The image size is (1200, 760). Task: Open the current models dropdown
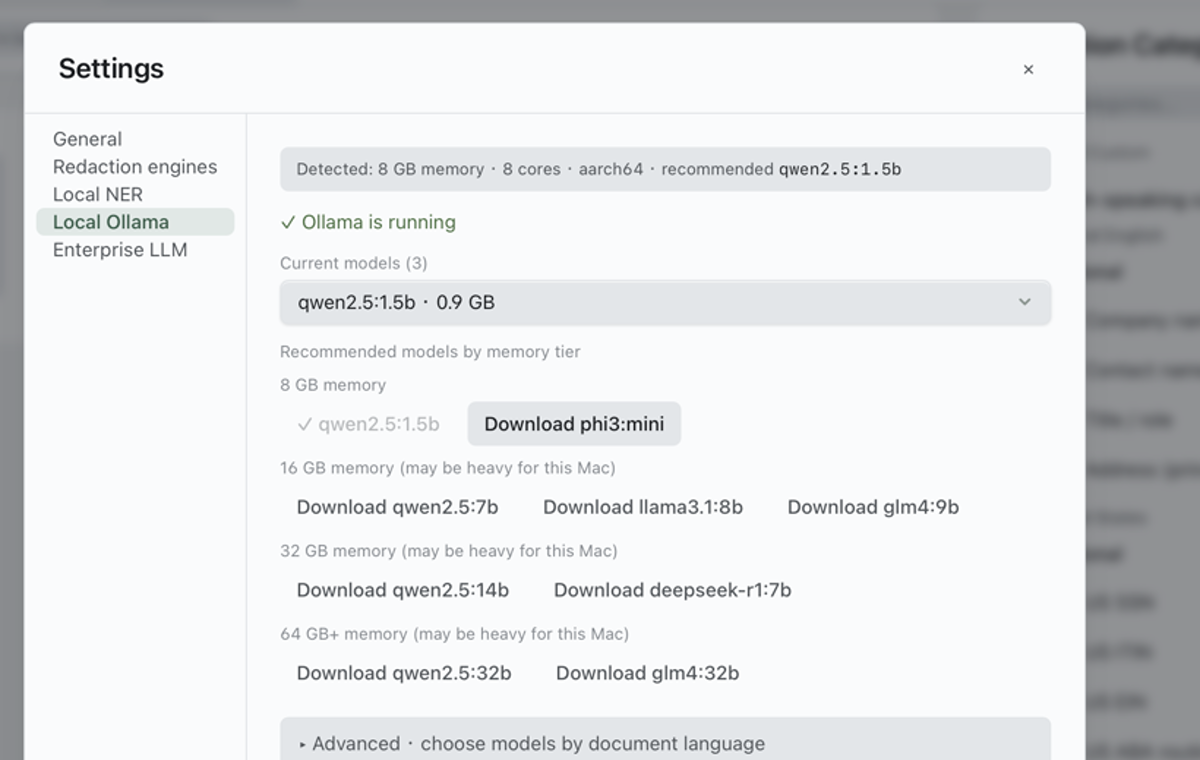[x=665, y=302]
